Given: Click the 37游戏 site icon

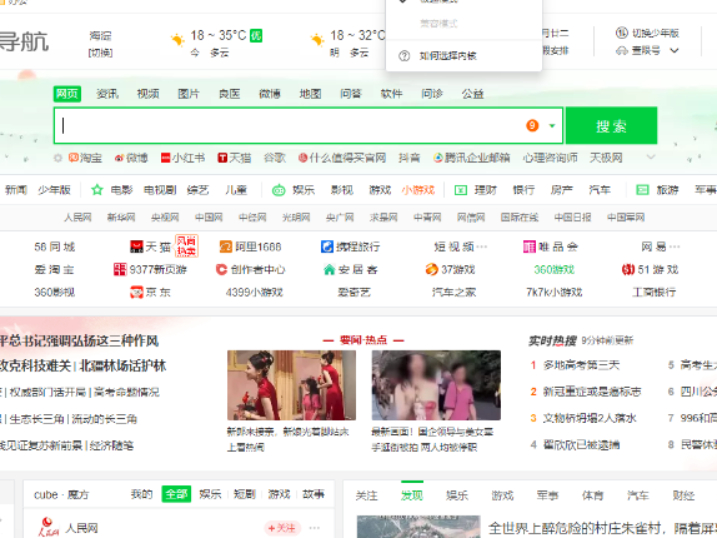Looking at the screenshot, I should (x=432, y=269).
